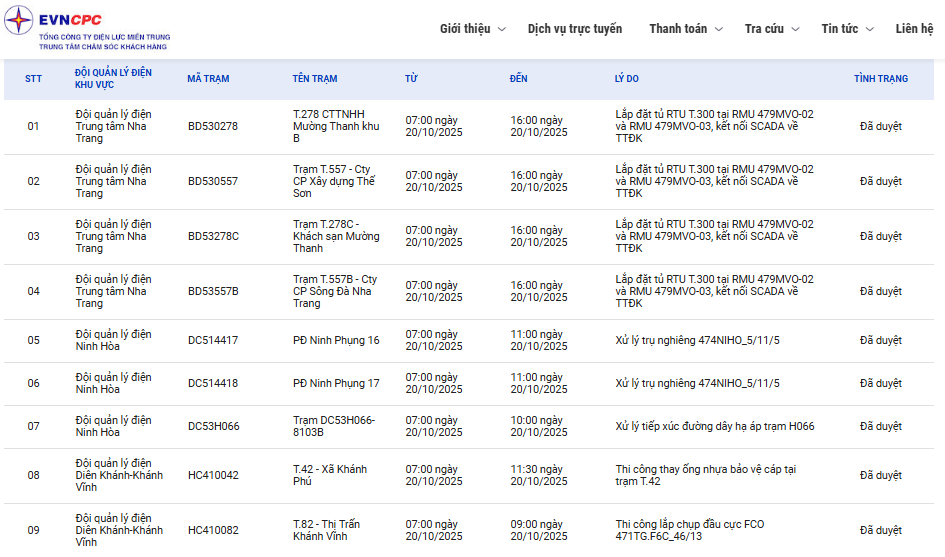
Task: Expand the Giới thiệu dropdown chevron
Action: (501, 30)
